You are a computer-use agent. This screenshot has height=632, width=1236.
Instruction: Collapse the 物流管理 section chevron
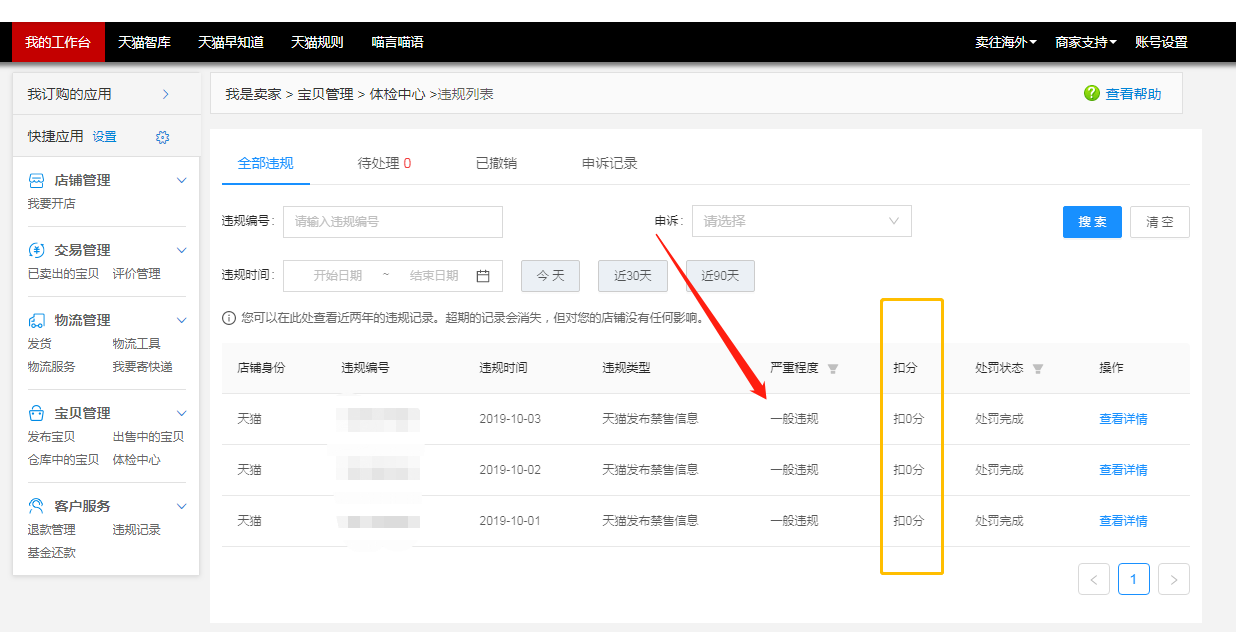(x=181, y=320)
